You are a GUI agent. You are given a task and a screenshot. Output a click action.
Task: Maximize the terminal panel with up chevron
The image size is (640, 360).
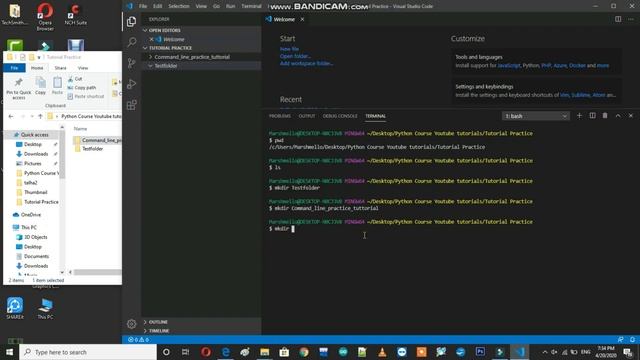click(x=618, y=116)
